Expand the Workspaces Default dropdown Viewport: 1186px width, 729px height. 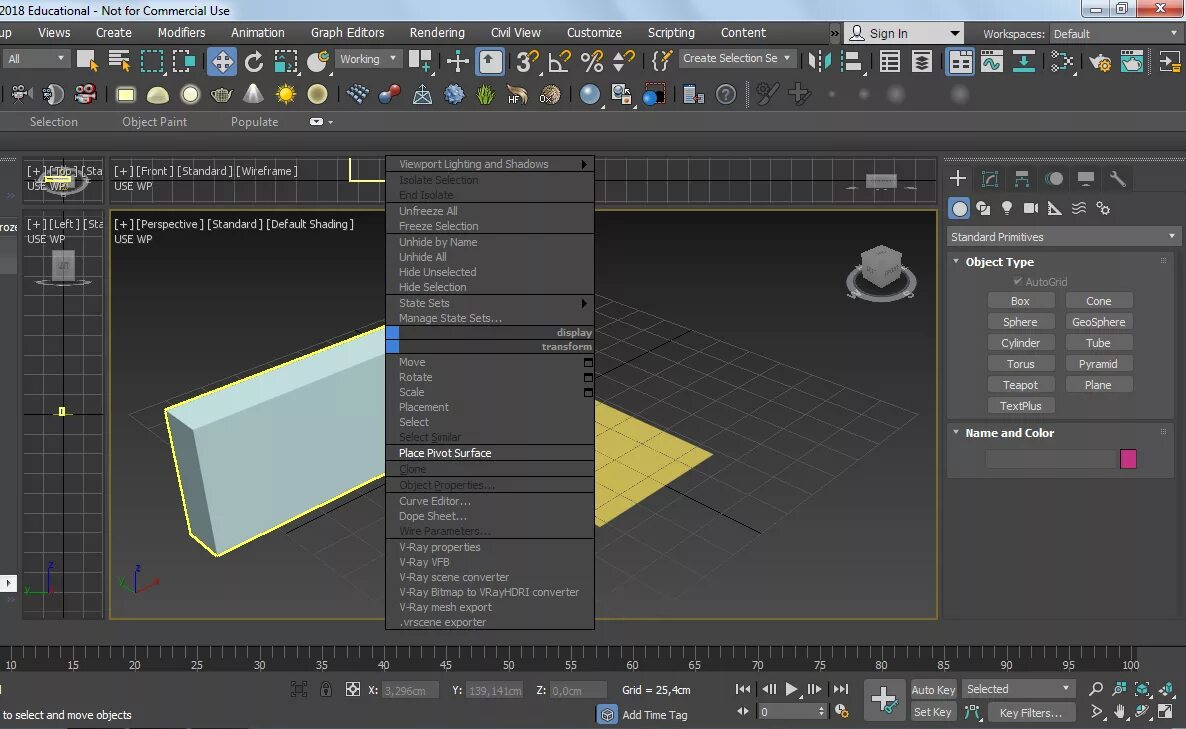click(x=1115, y=34)
